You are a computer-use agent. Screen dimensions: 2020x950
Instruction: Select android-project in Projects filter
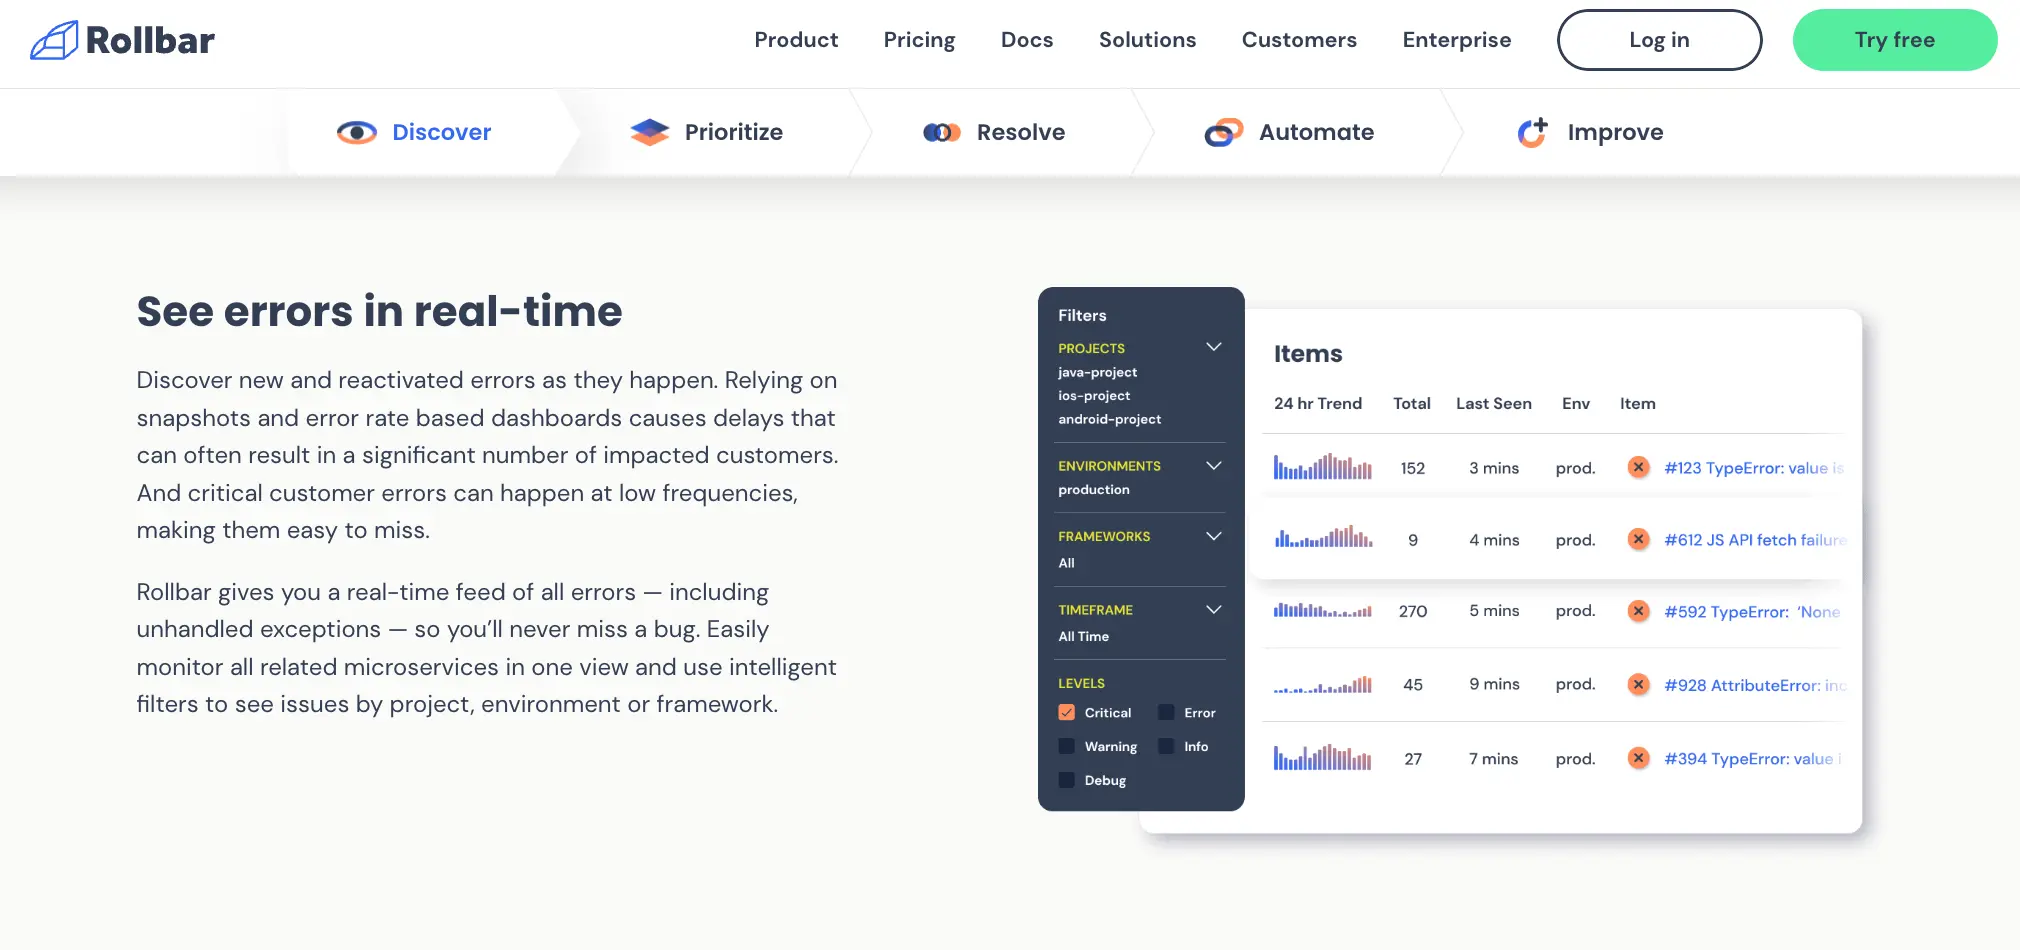pos(1109,419)
